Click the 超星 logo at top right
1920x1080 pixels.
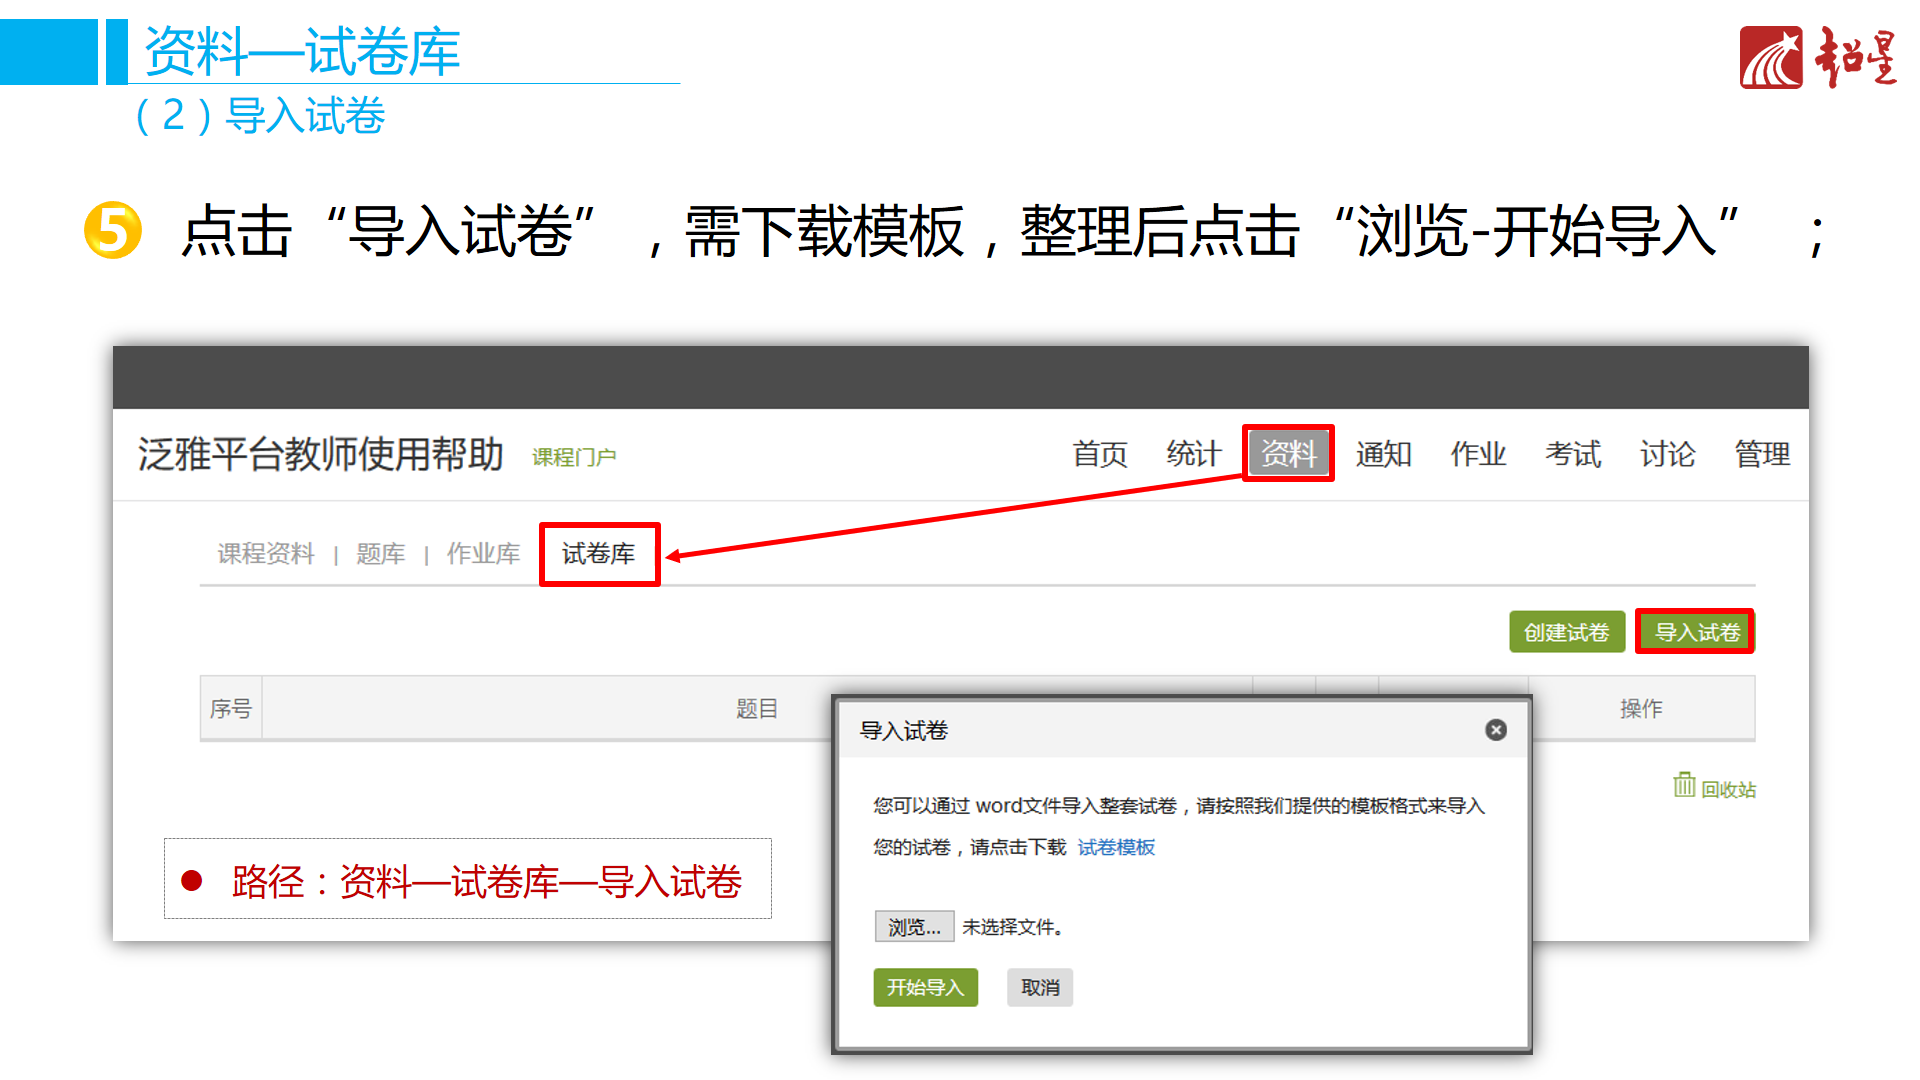[1816, 58]
